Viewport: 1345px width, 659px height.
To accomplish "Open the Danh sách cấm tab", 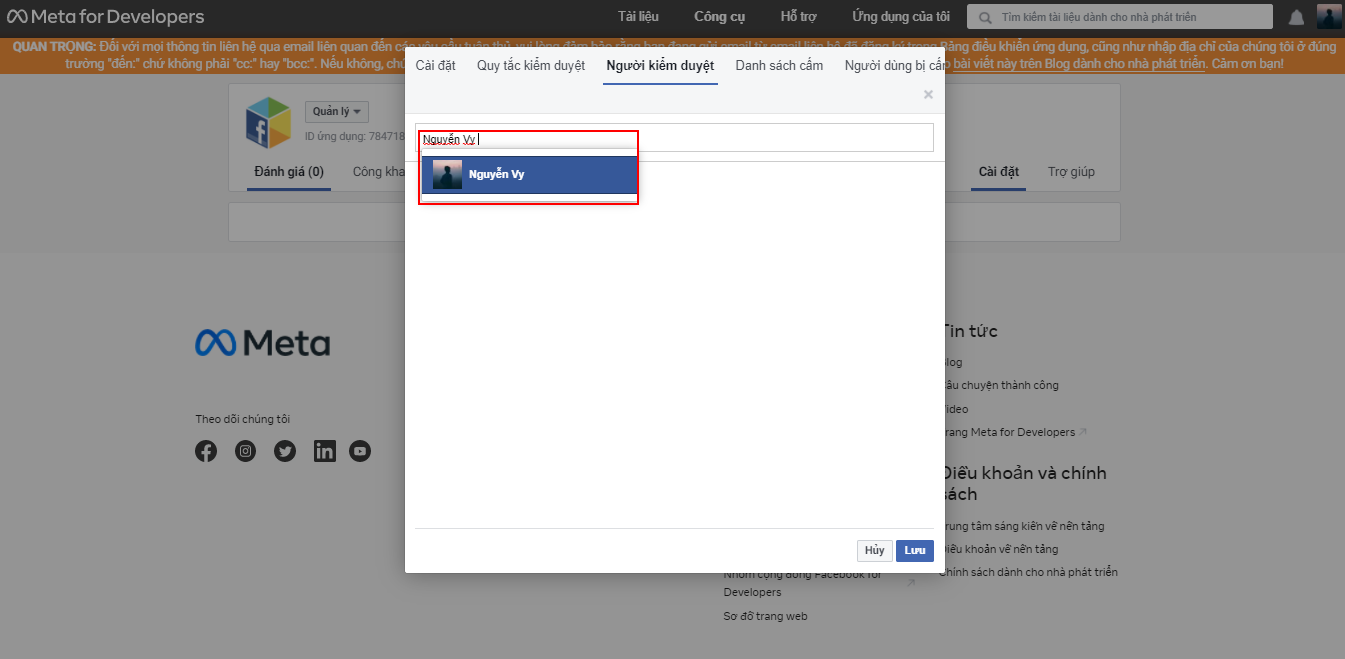I will 779,66.
